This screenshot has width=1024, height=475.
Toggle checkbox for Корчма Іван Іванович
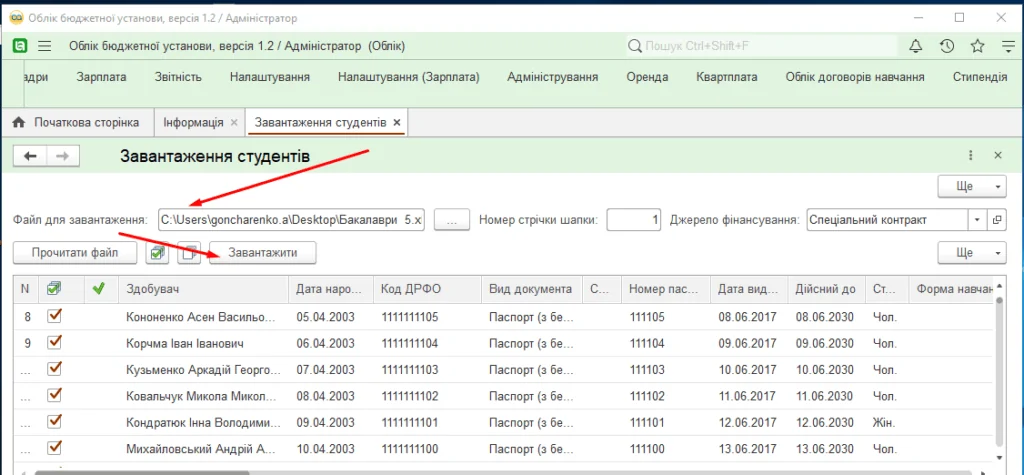[x=55, y=342]
